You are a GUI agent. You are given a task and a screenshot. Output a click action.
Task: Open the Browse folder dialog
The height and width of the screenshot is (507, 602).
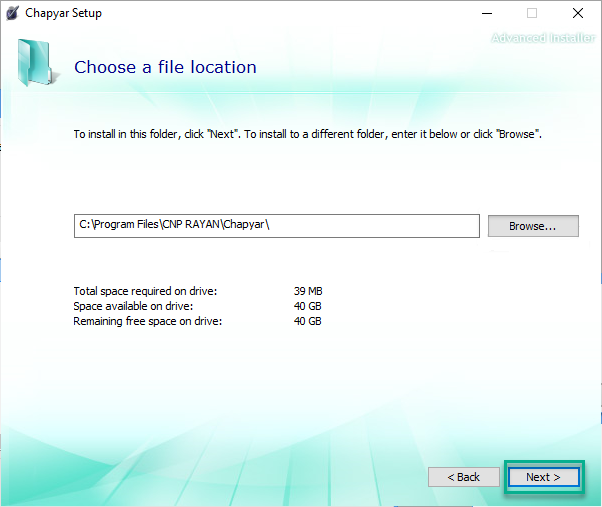533,226
